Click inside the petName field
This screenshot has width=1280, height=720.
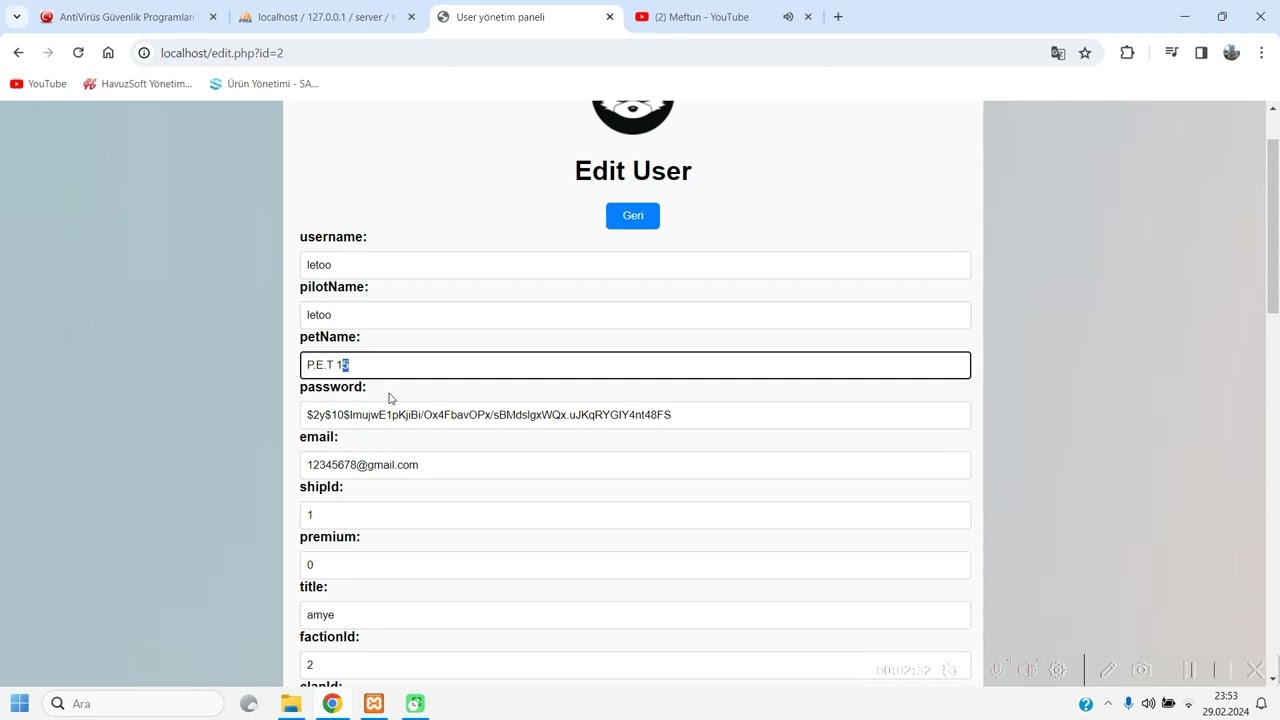point(635,365)
